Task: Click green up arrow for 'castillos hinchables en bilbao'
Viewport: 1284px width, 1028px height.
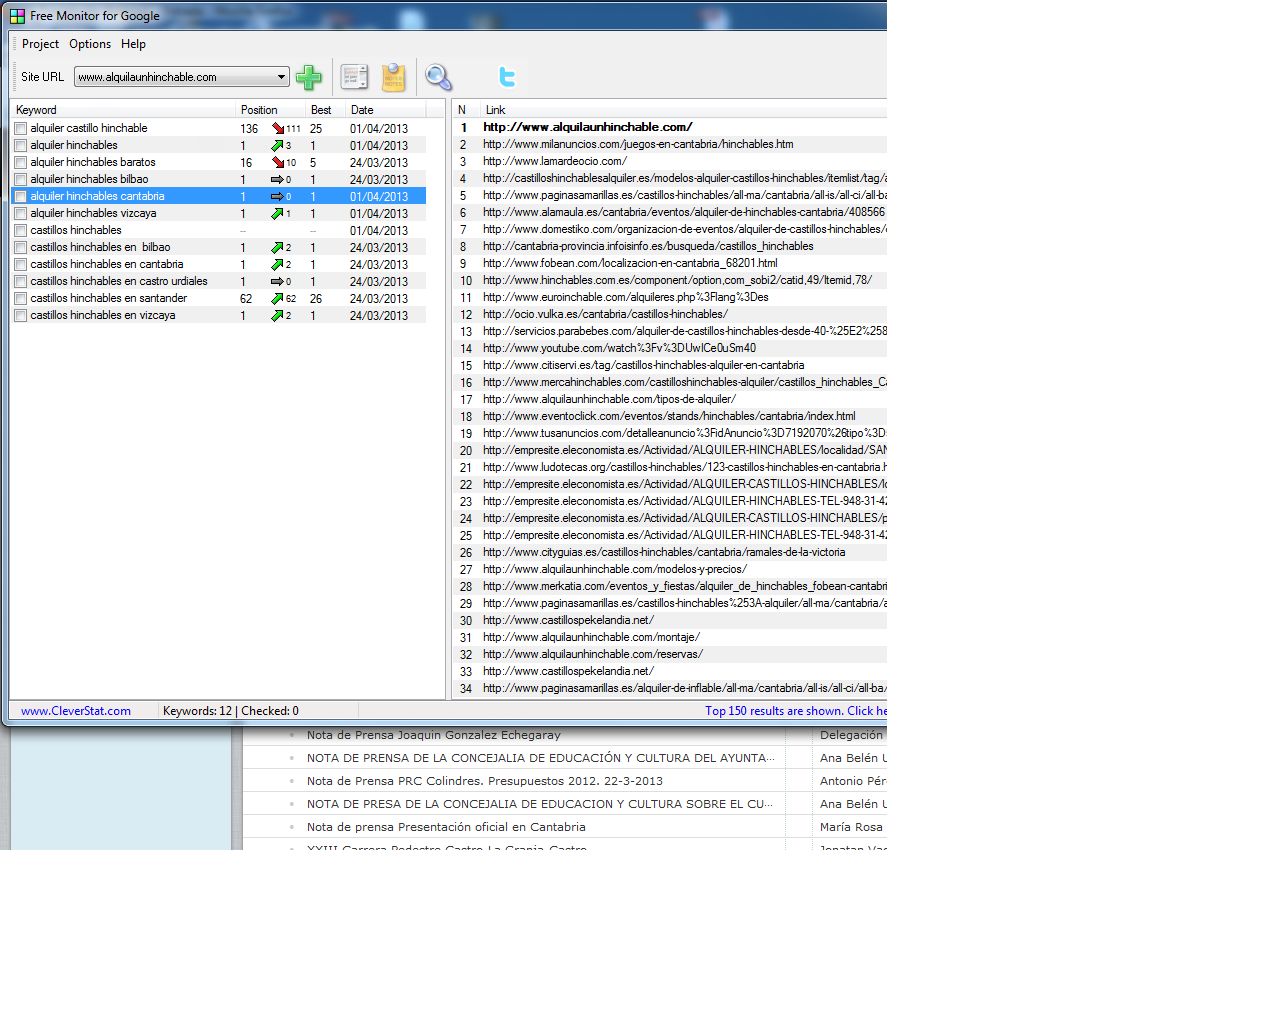Action: (278, 247)
